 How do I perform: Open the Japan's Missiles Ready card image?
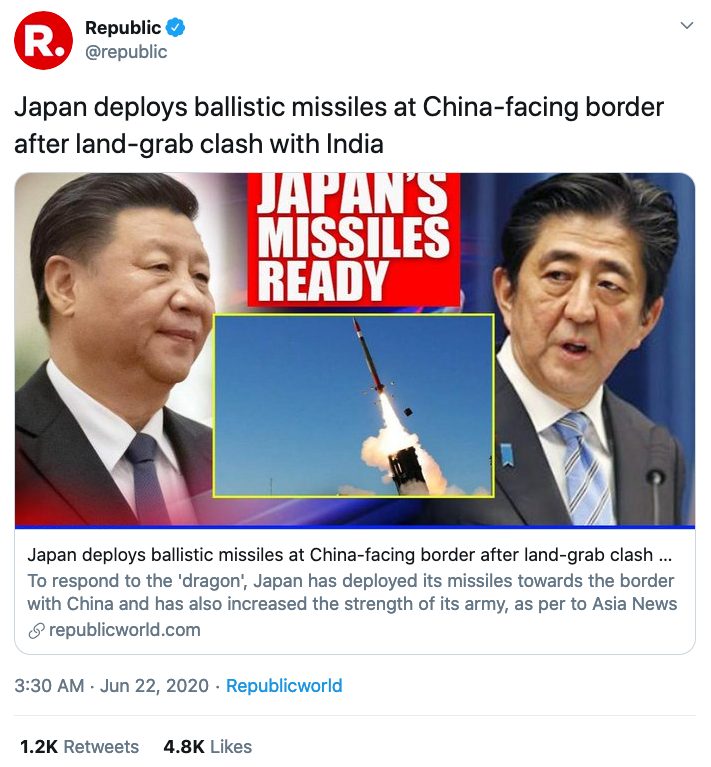point(355,350)
